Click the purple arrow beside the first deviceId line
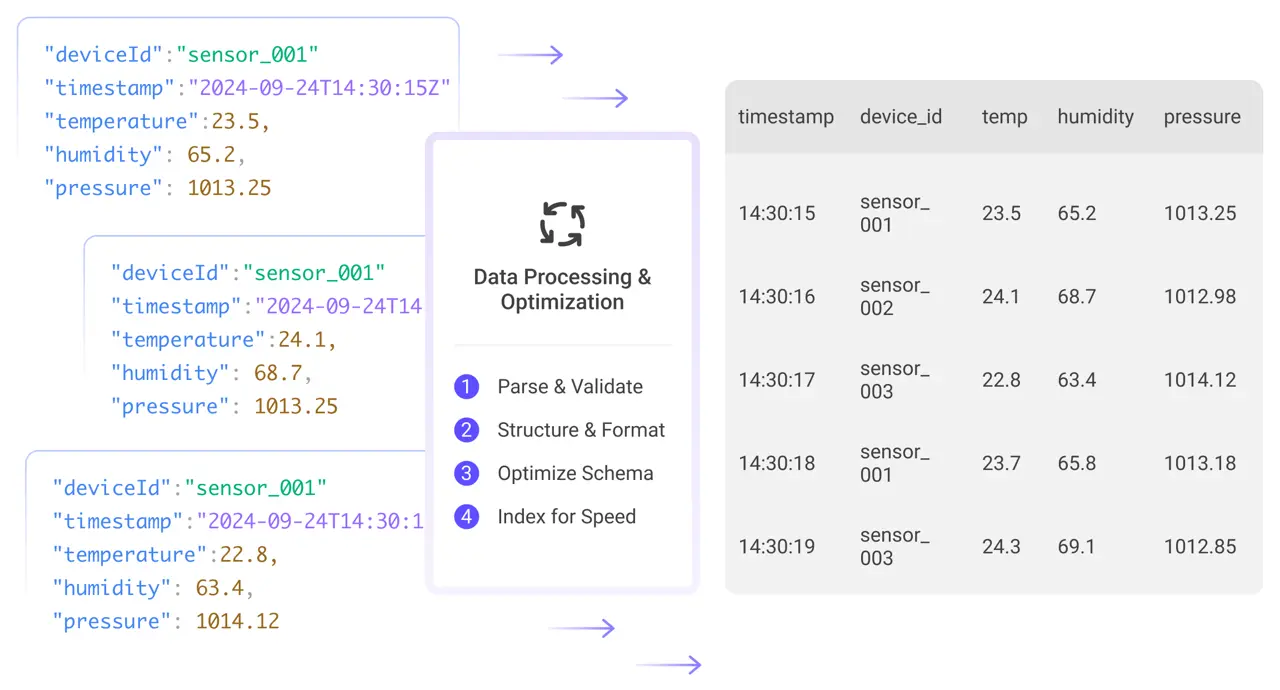The height and width of the screenshot is (690, 1280). point(531,55)
